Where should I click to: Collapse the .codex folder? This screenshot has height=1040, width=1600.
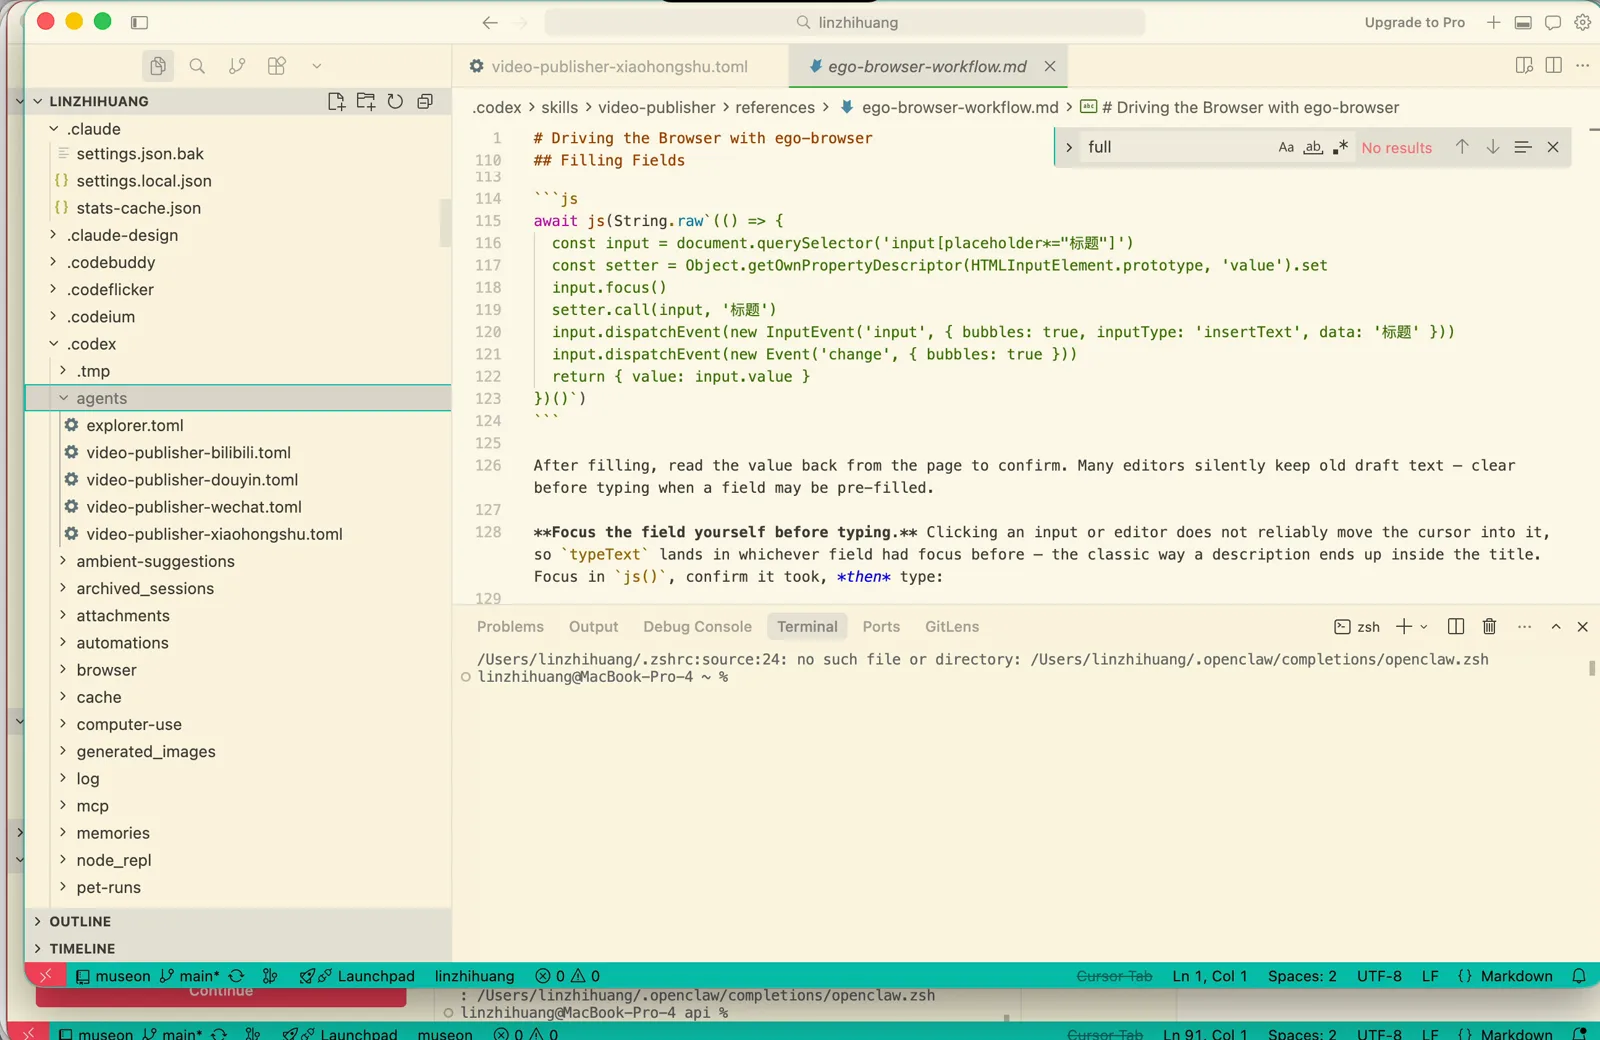(54, 344)
